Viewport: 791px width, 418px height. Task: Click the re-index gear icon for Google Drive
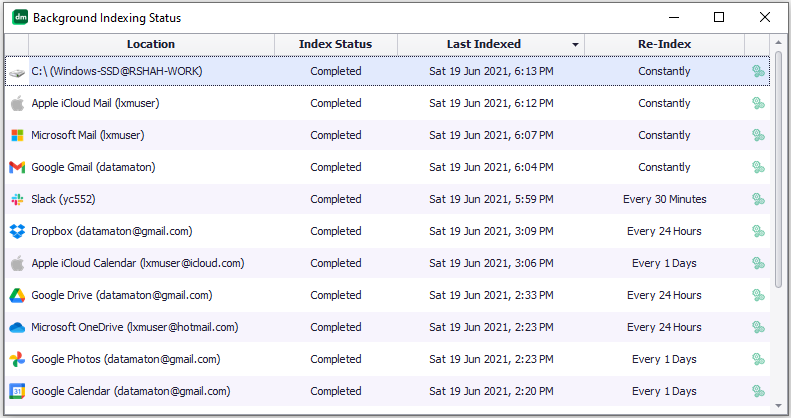[x=758, y=295]
